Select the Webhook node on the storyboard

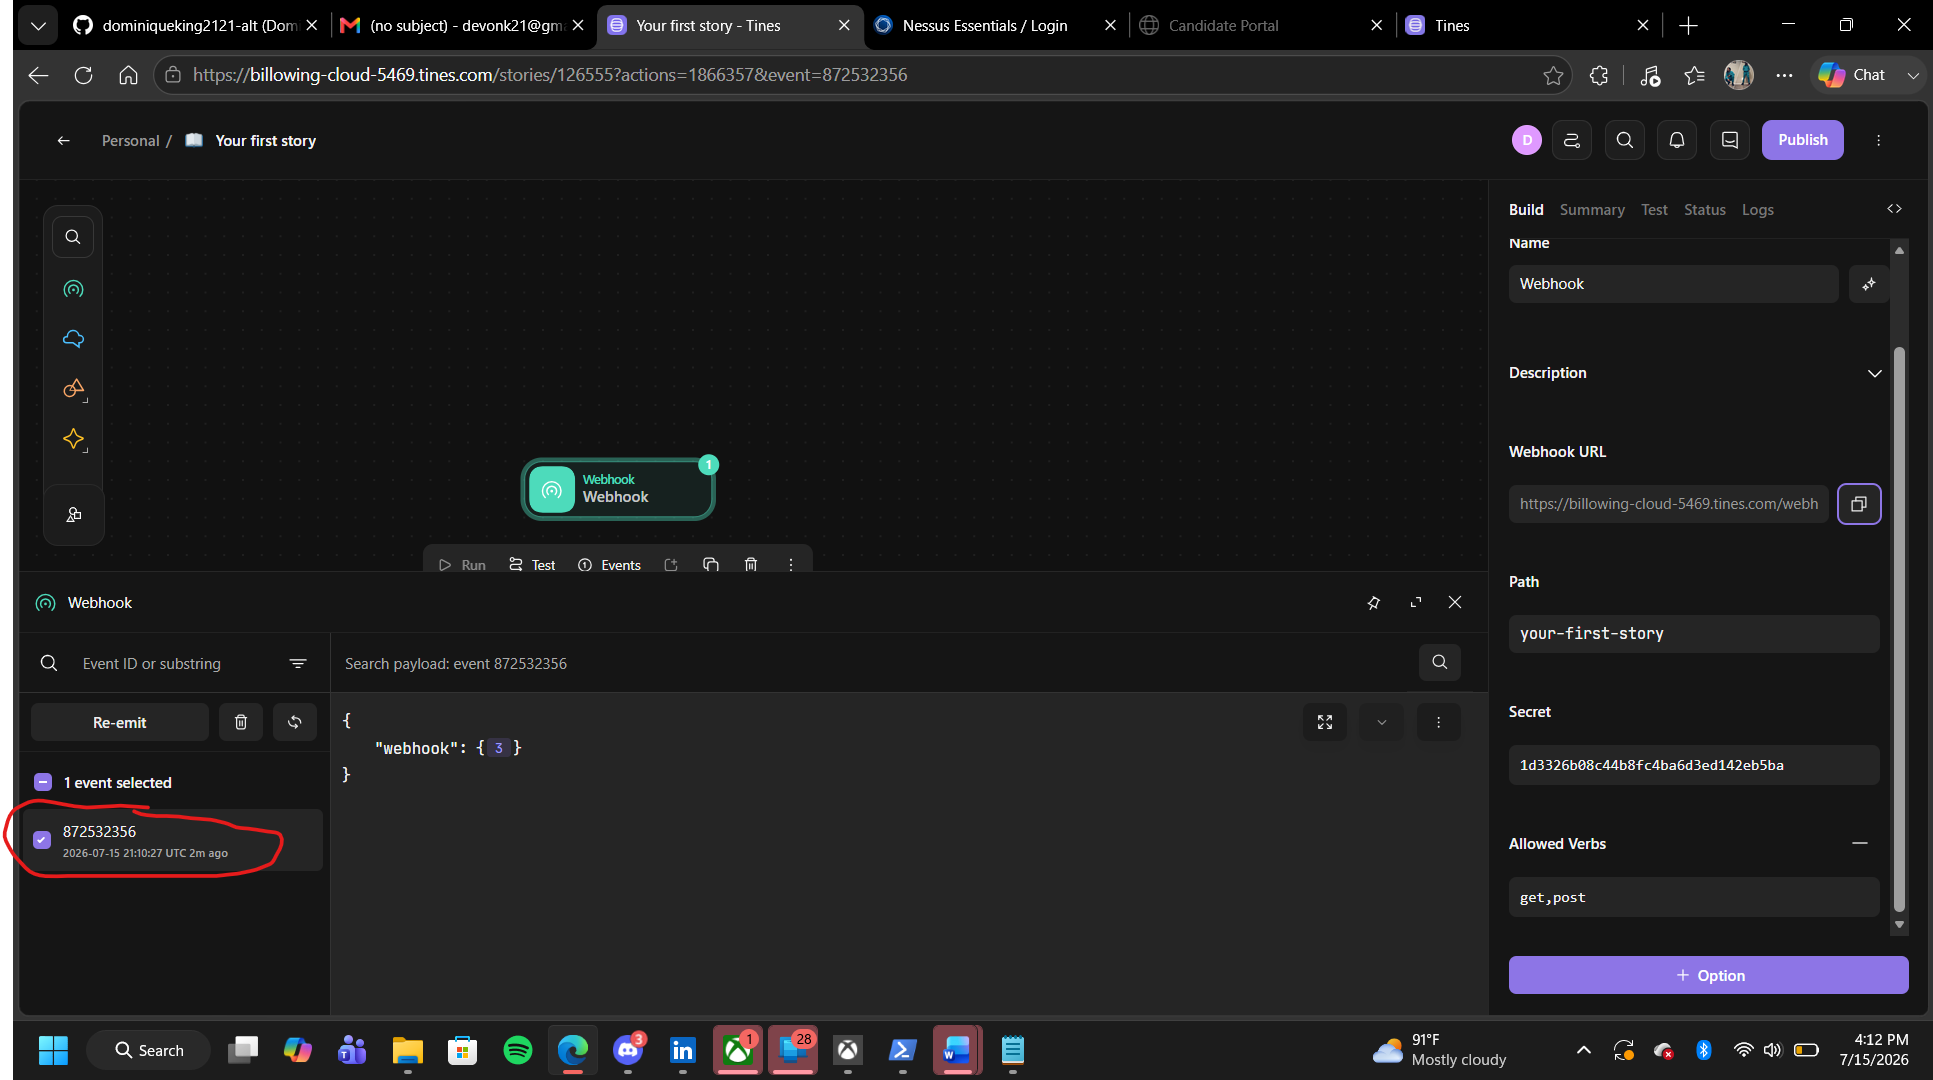[x=618, y=489]
